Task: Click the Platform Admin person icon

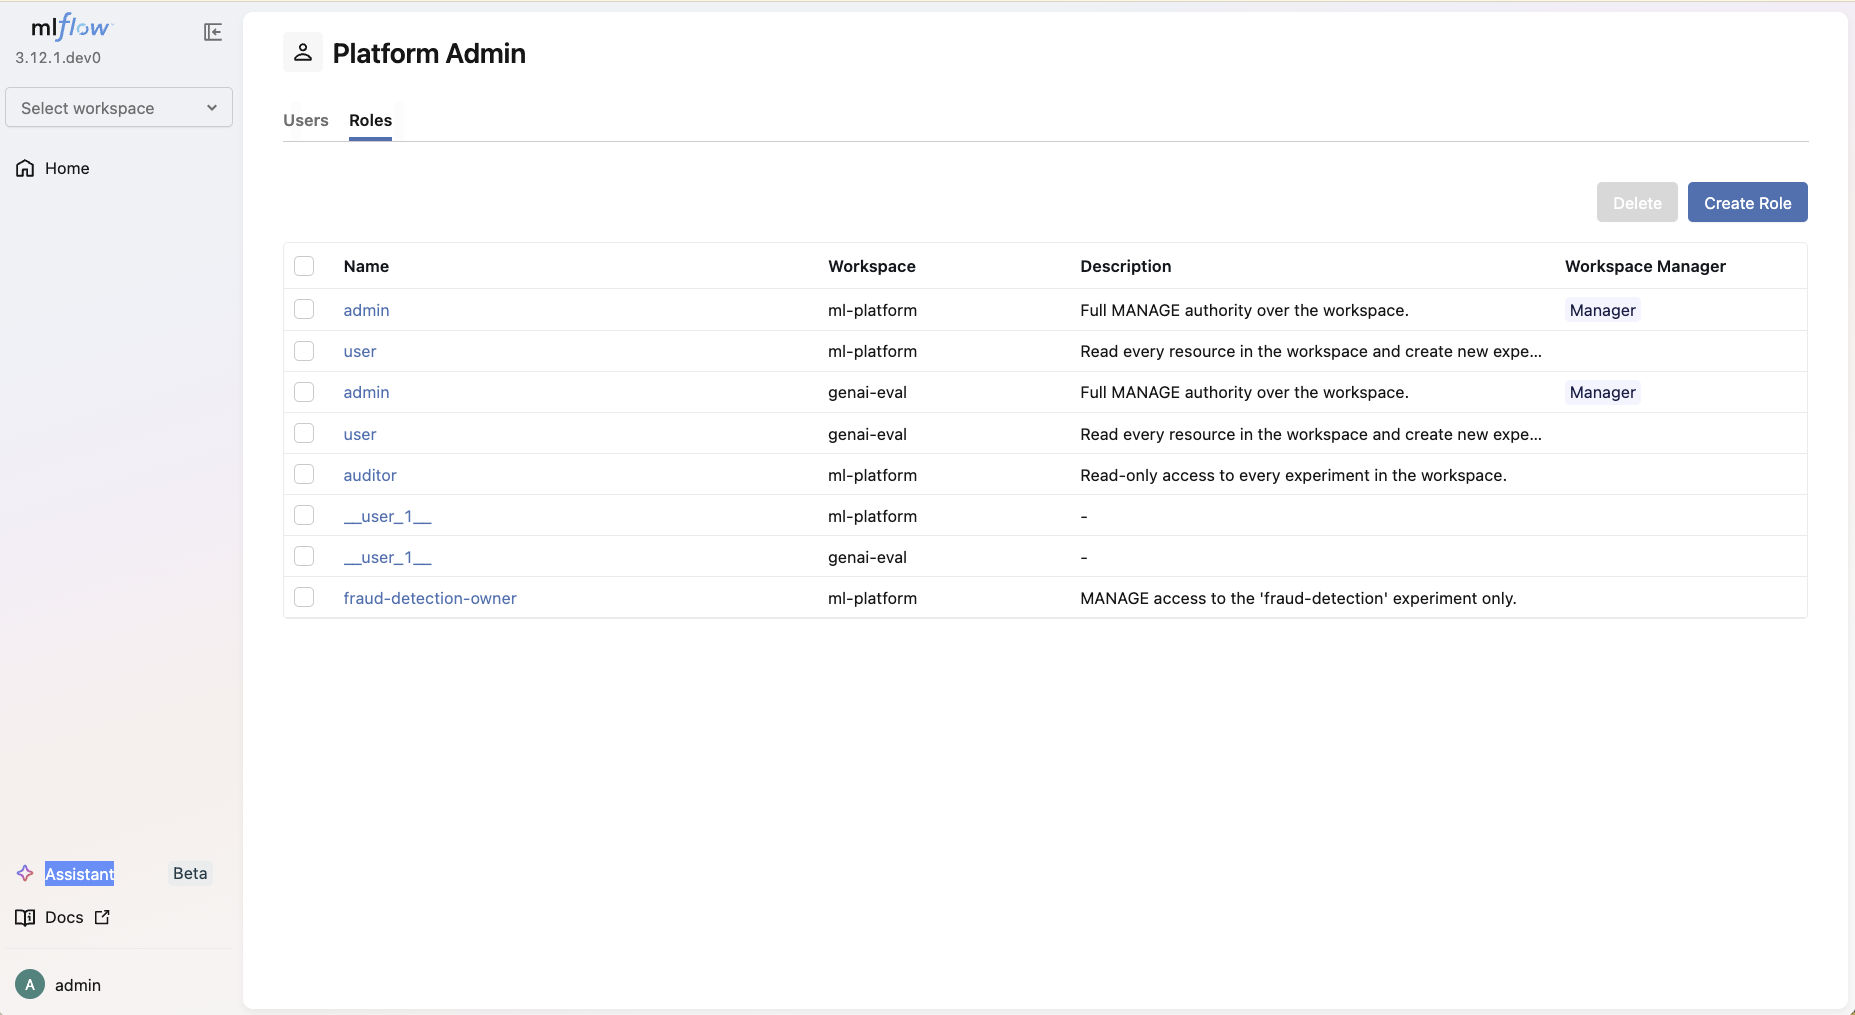Action: click(x=303, y=52)
